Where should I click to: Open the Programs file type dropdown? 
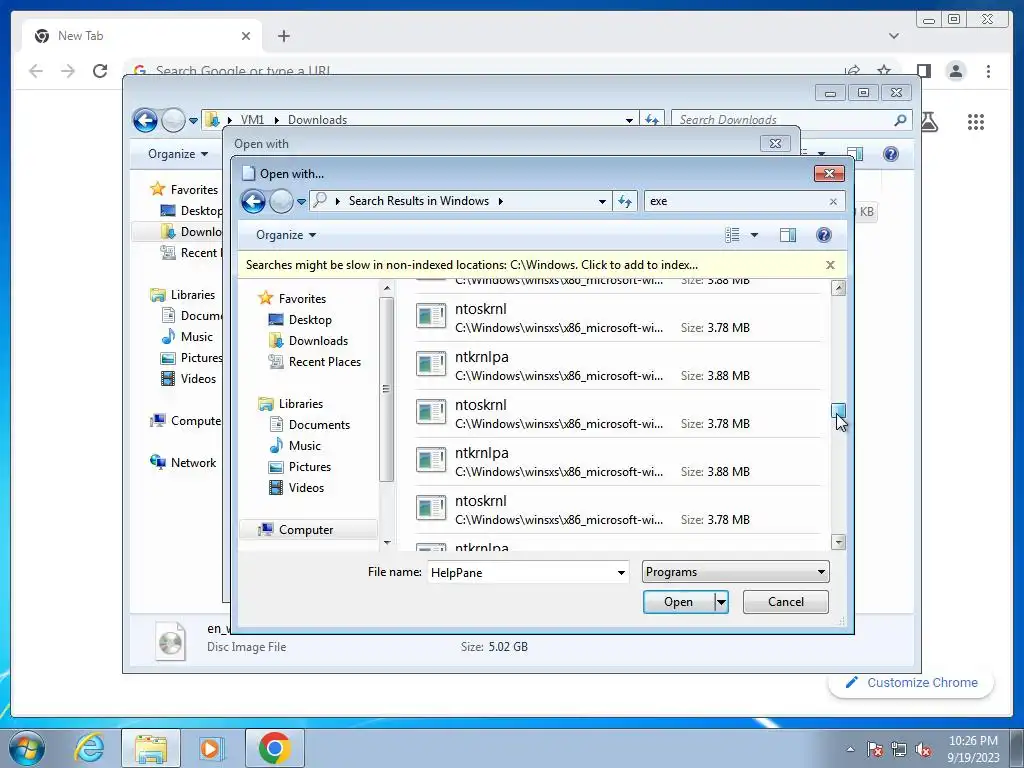point(735,572)
